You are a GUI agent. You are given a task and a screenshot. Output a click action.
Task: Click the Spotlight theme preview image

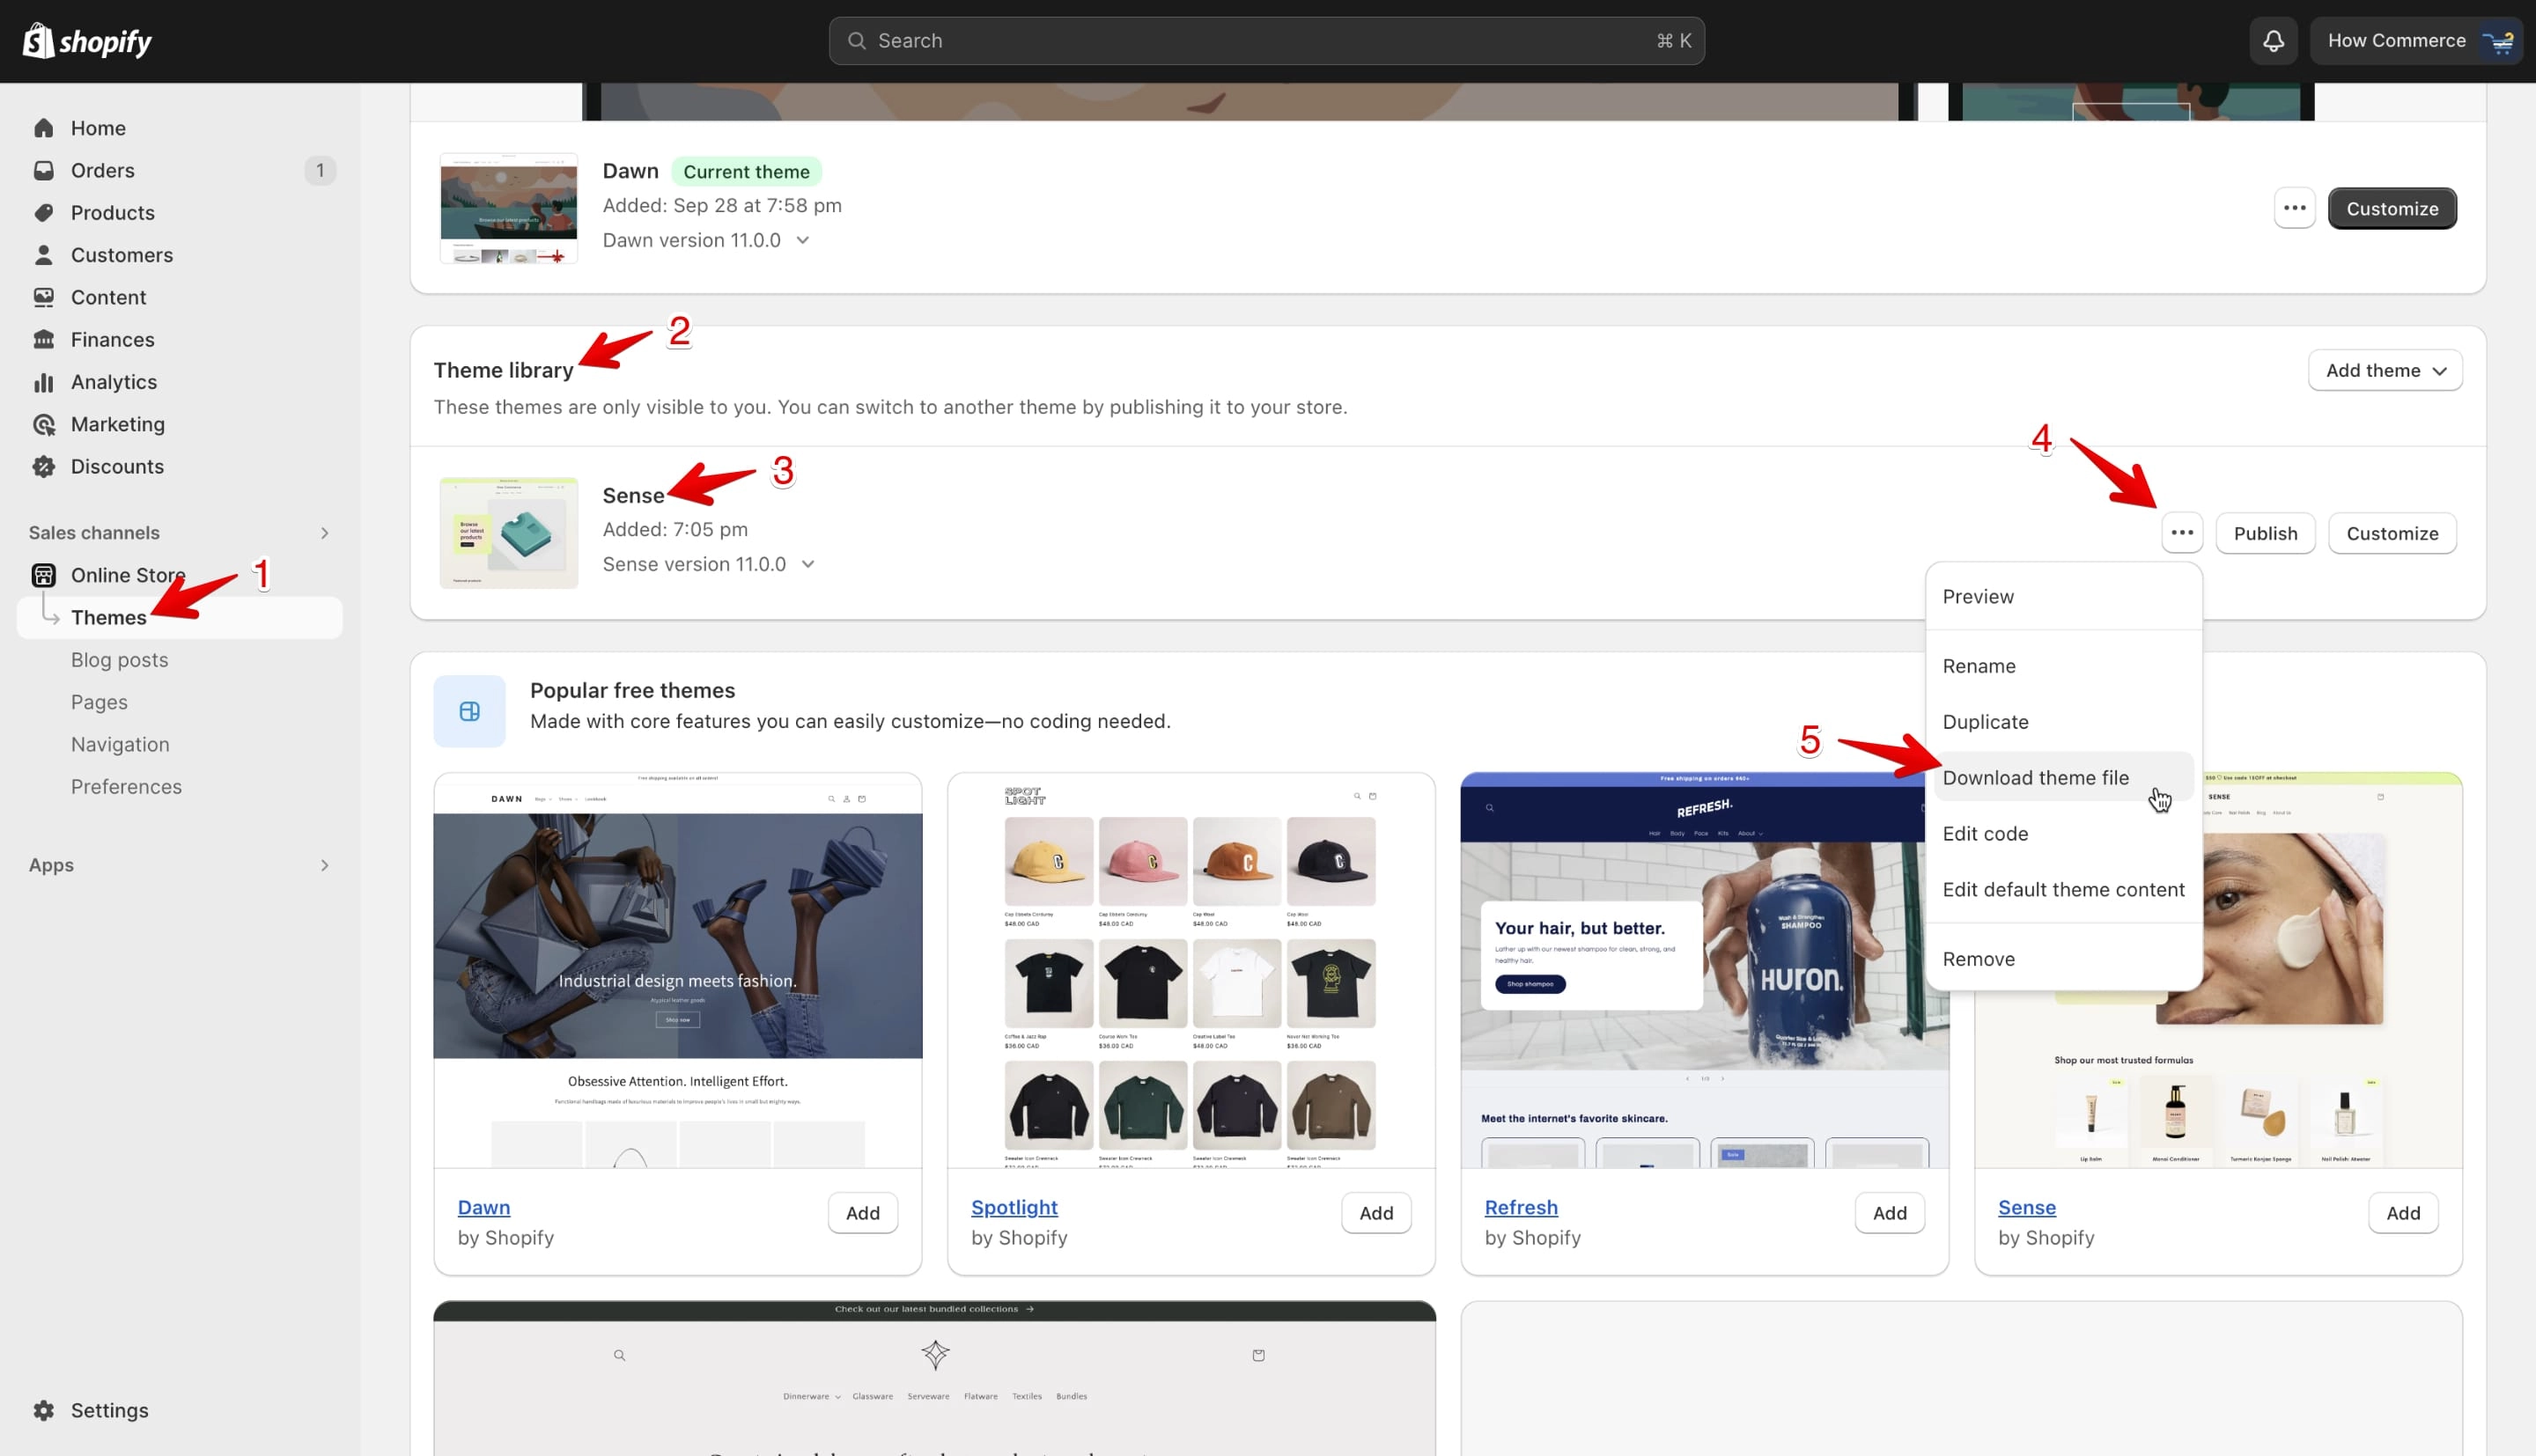point(1190,970)
